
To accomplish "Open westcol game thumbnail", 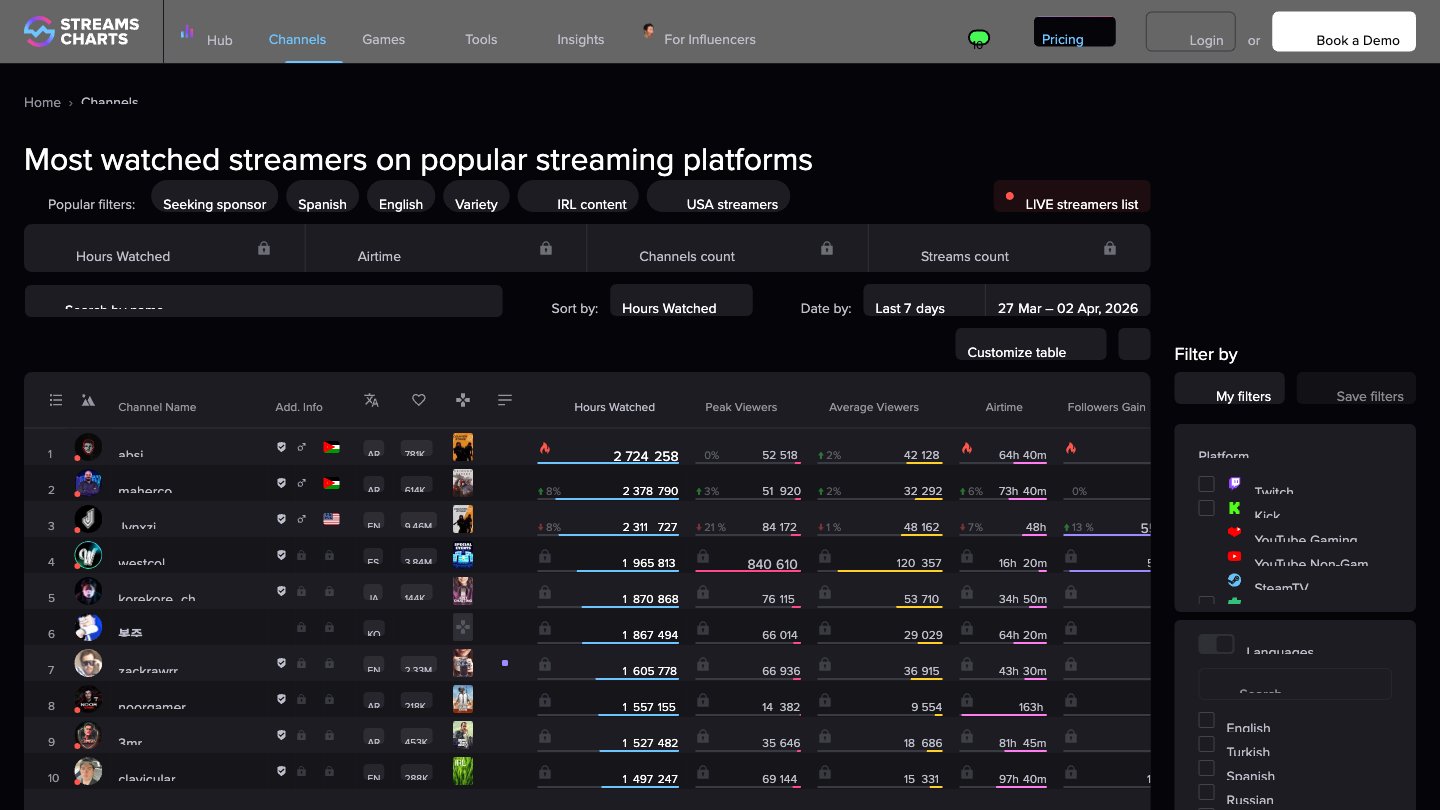I will [x=463, y=555].
